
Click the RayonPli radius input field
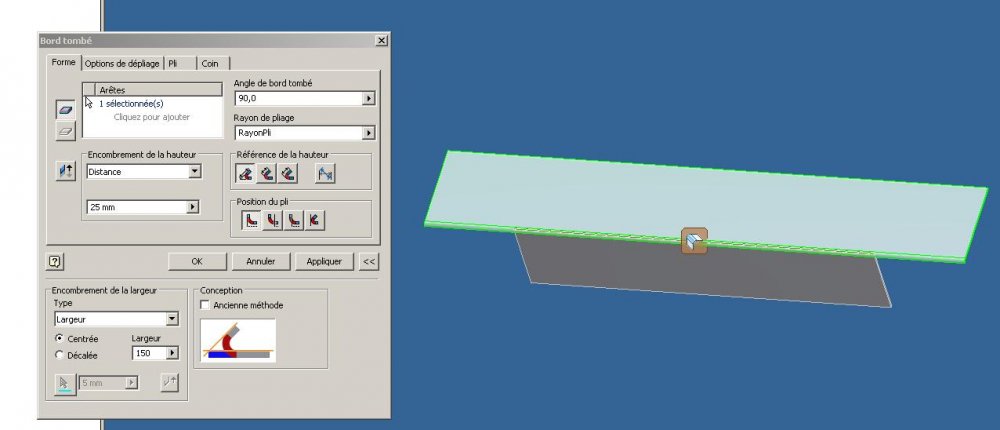pyautogui.click(x=298, y=133)
